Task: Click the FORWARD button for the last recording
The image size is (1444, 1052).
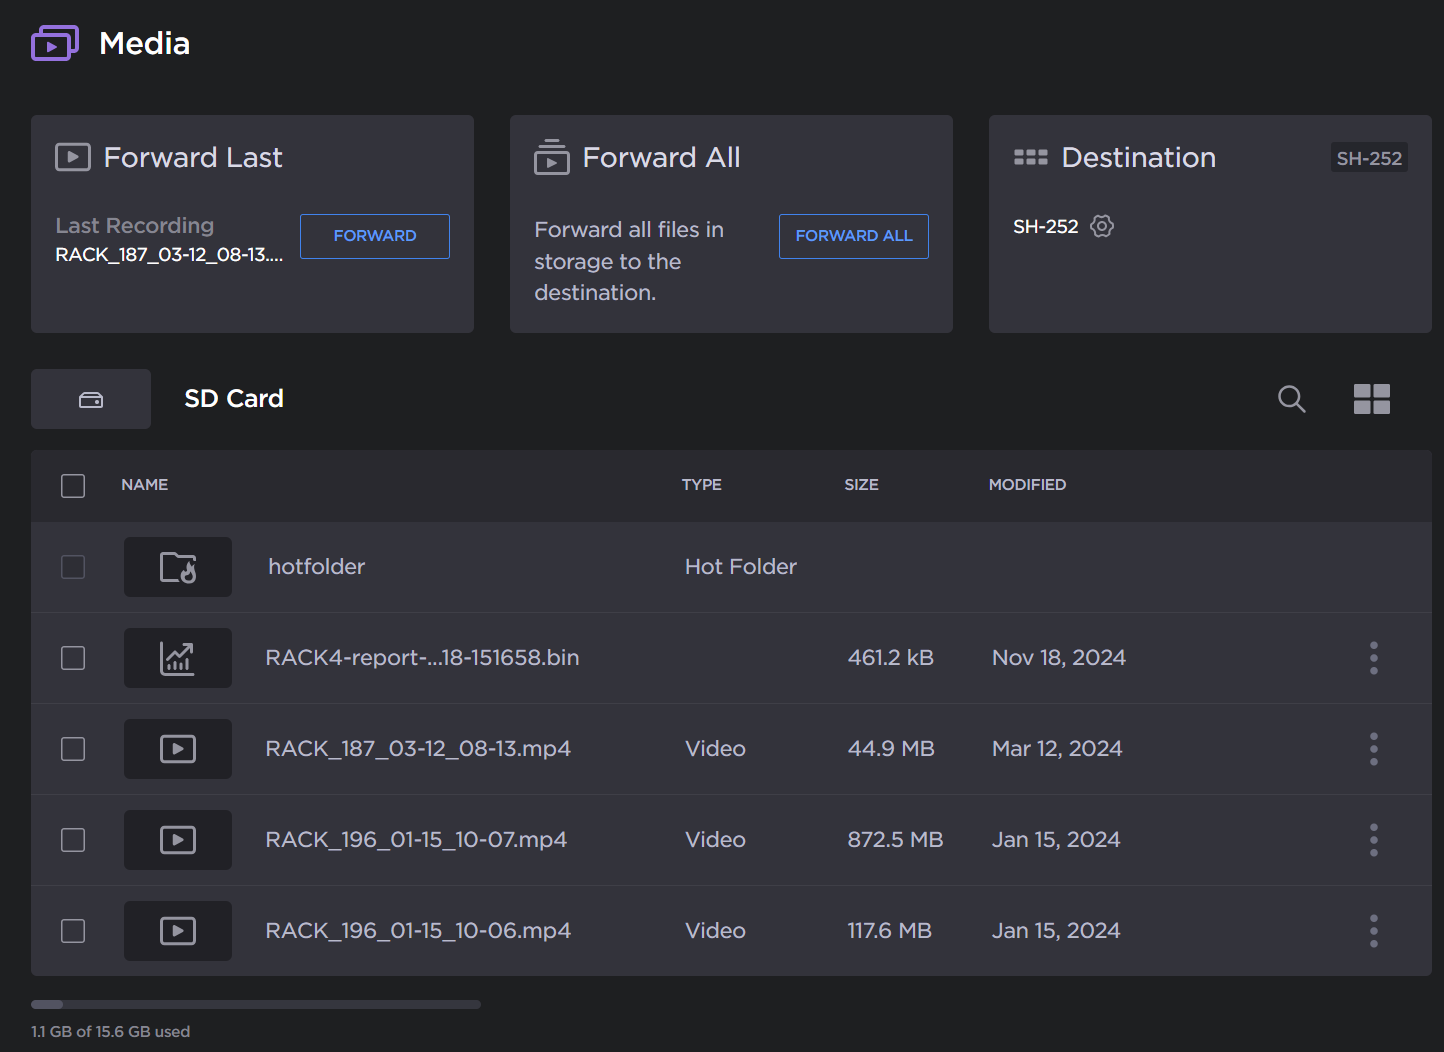Action: [x=374, y=236]
